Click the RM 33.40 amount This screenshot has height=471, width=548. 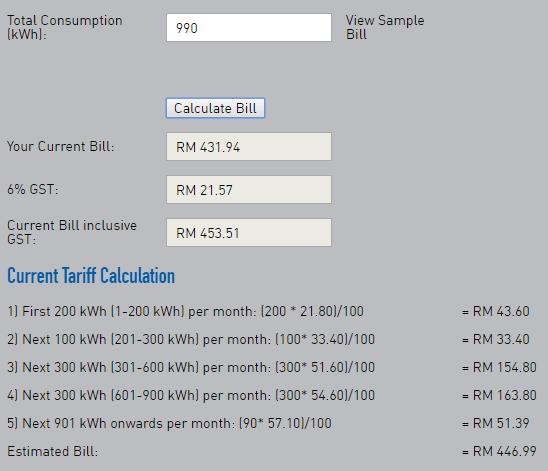496,339
